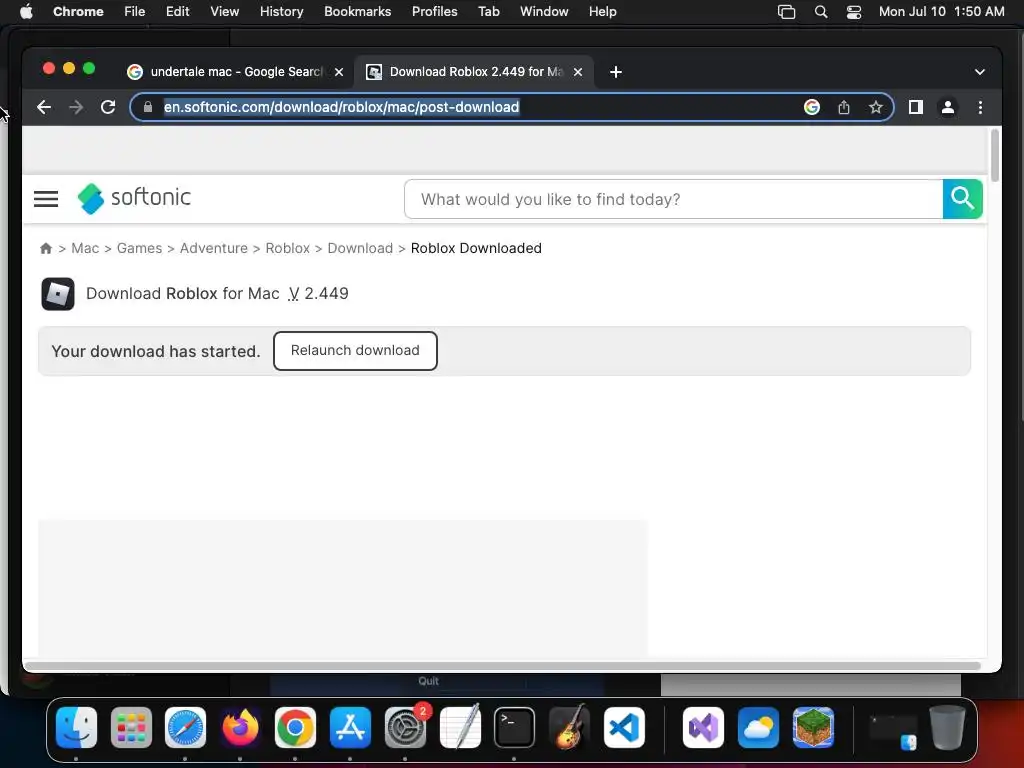
Task: Open Launchpad from the dock
Action: click(131, 727)
